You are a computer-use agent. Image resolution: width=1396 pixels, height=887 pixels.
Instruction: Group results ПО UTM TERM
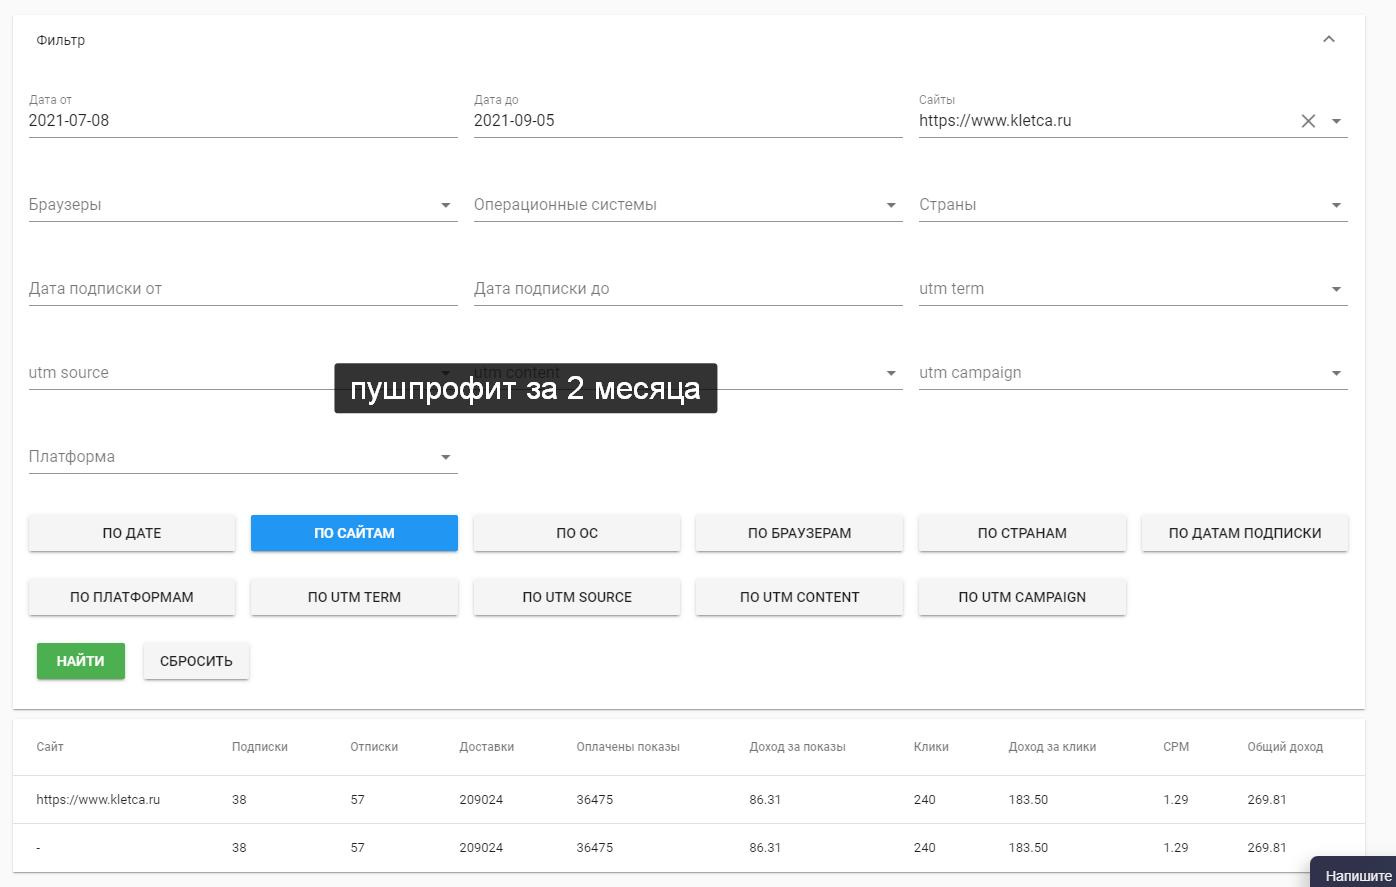(x=354, y=597)
